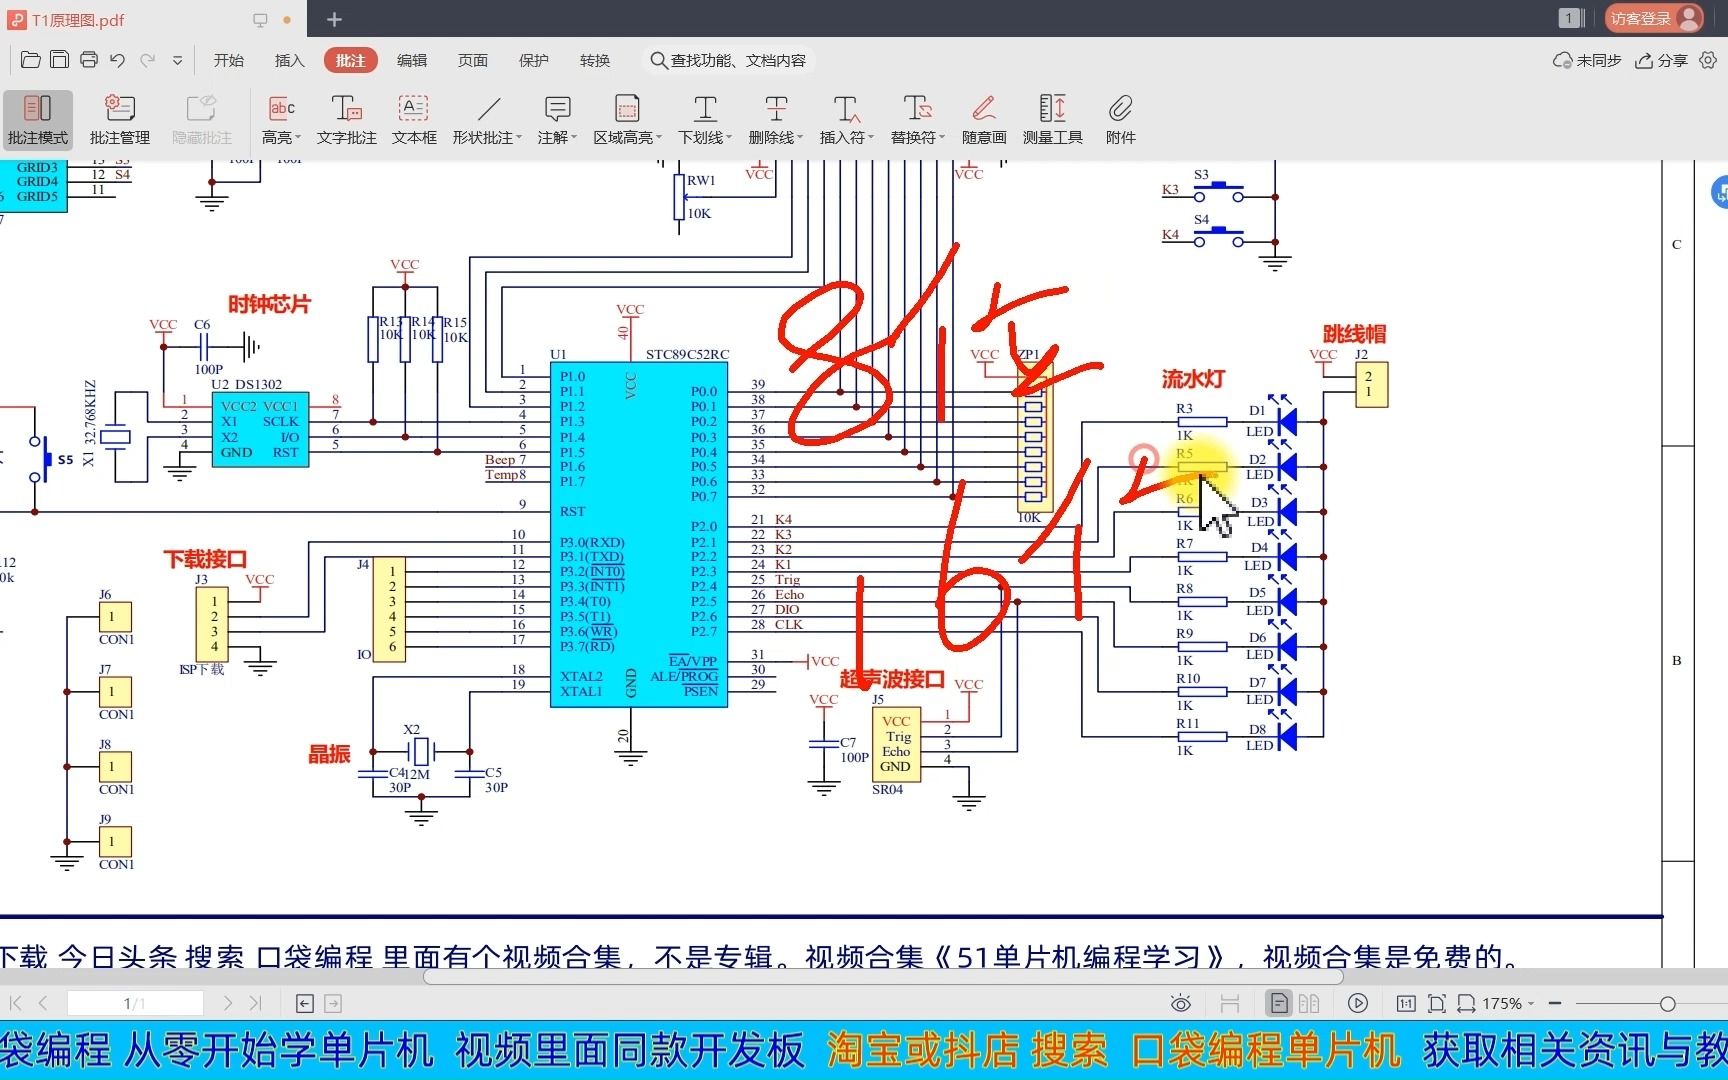Click the 访客登录 guest login button
This screenshot has width=1728, height=1080.
coord(1653,18)
